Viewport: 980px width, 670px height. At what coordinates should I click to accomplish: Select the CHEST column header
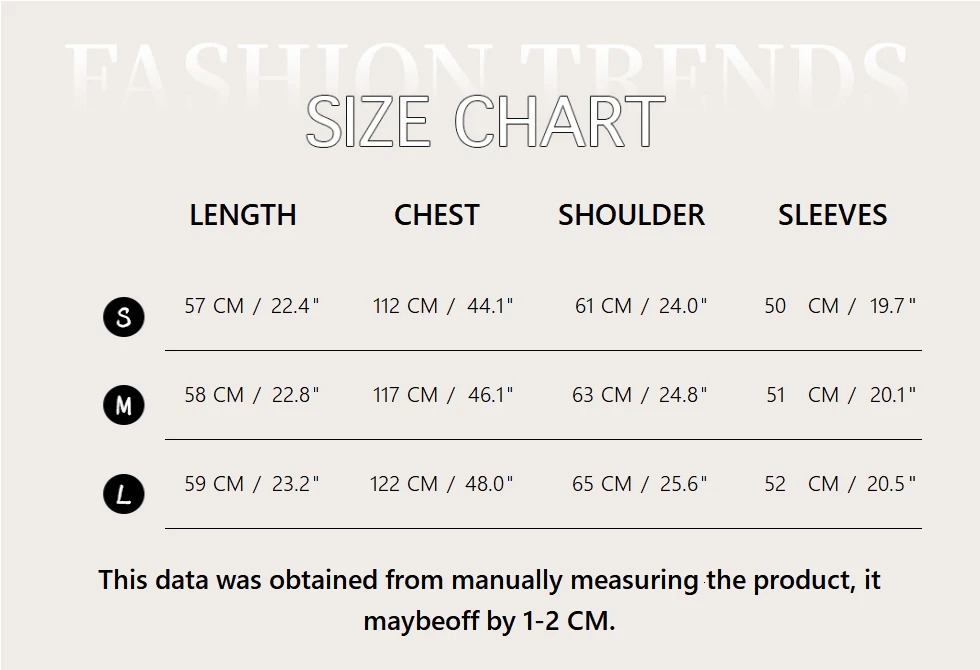tap(437, 215)
